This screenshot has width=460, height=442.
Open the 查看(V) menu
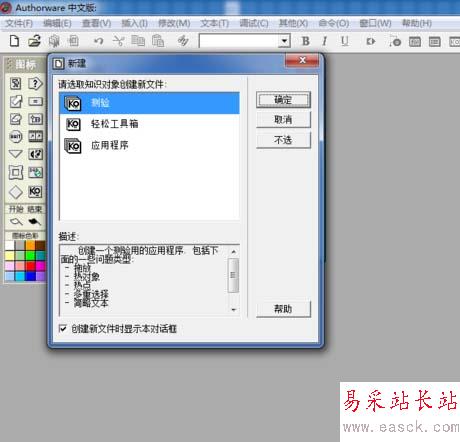(96, 23)
